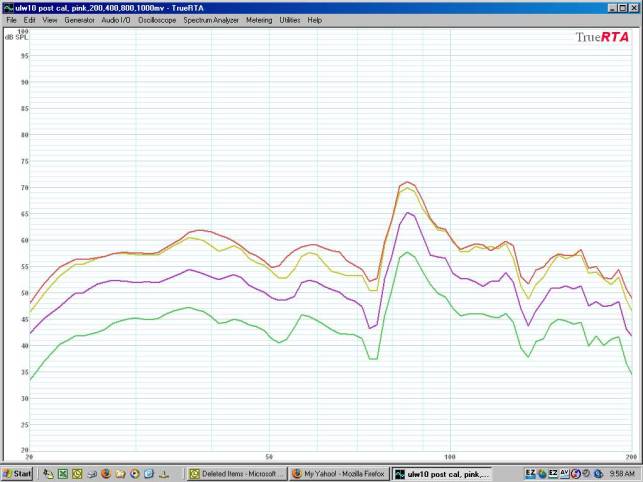Screen dimensions: 643x482
Task: Switch to Deleted Items Microsoft Outlook window
Action: pyautogui.click(x=237, y=473)
